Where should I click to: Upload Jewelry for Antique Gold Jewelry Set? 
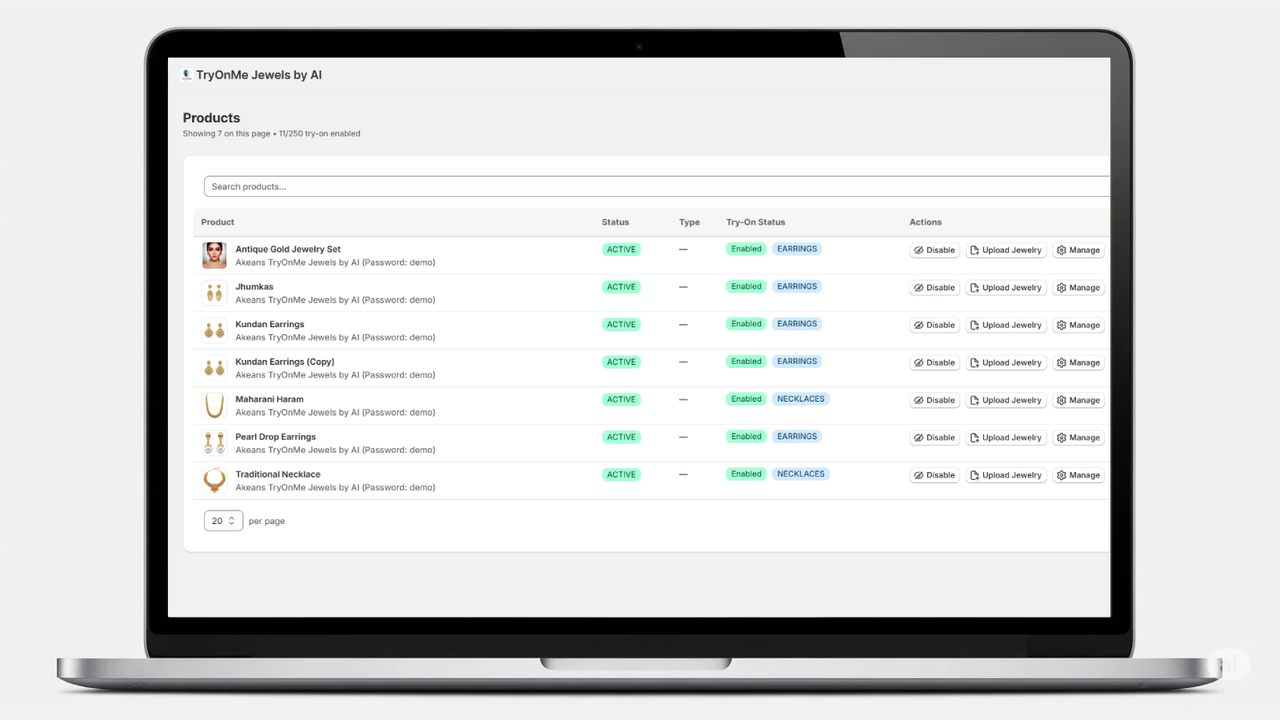click(x=1006, y=250)
